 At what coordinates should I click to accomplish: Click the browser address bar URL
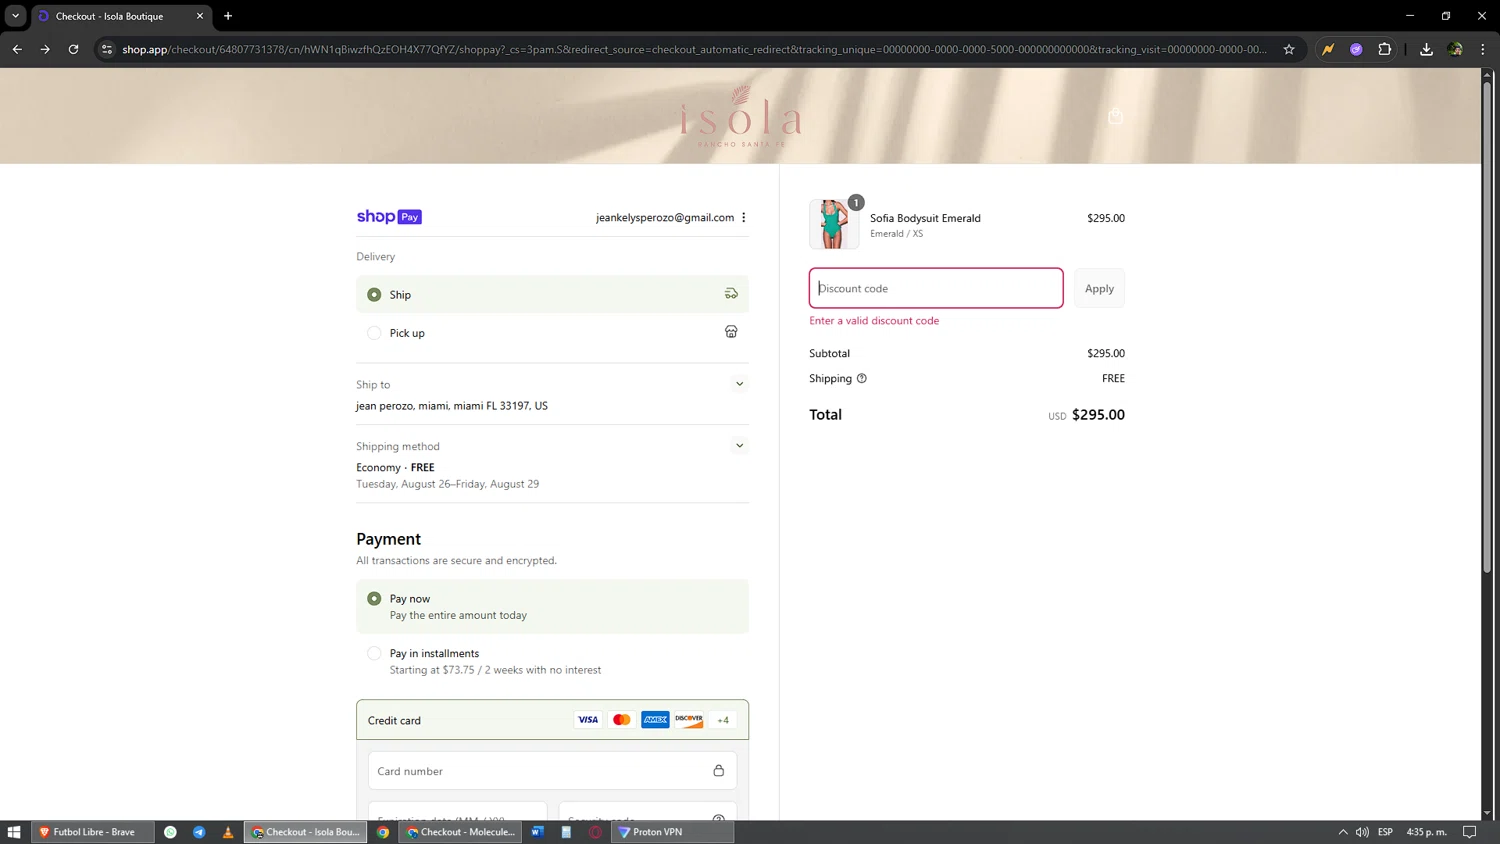[x=694, y=49]
